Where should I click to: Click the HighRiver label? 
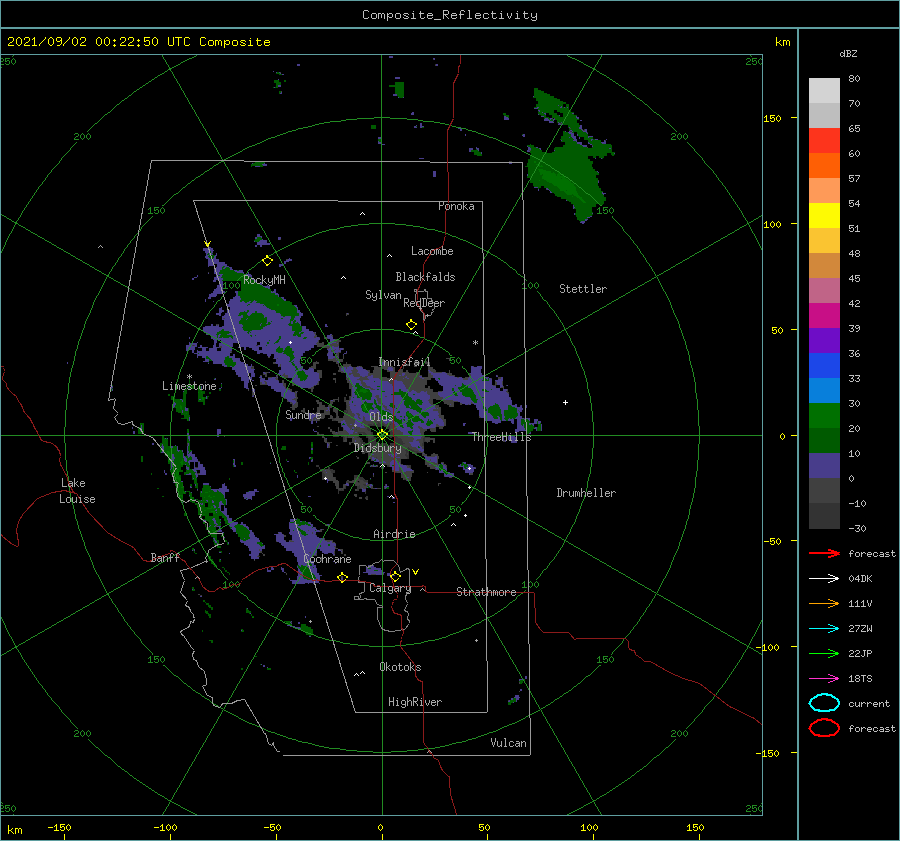pos(415,702)
